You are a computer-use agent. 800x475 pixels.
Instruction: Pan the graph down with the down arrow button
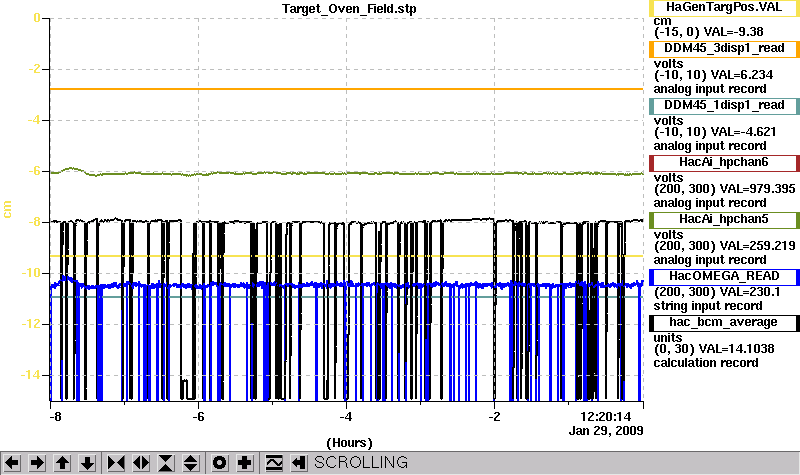(x=87, y=463)
